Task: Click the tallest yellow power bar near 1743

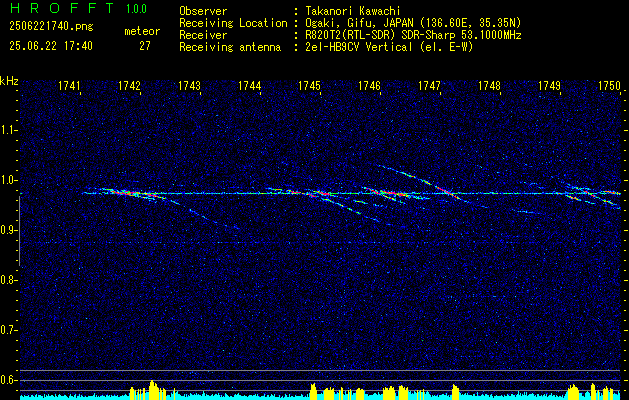Action: coord(154,390)
